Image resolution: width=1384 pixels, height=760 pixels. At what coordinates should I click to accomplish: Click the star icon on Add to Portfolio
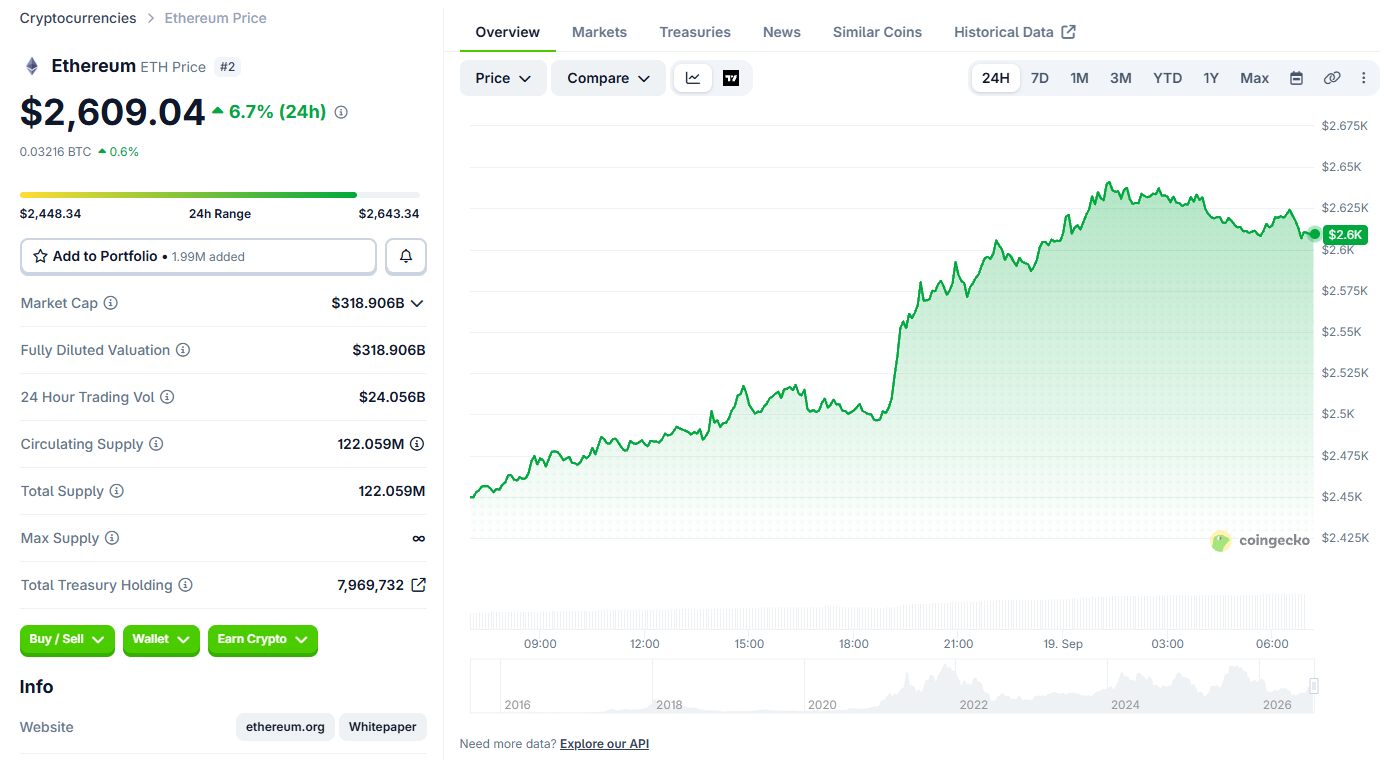40,256
